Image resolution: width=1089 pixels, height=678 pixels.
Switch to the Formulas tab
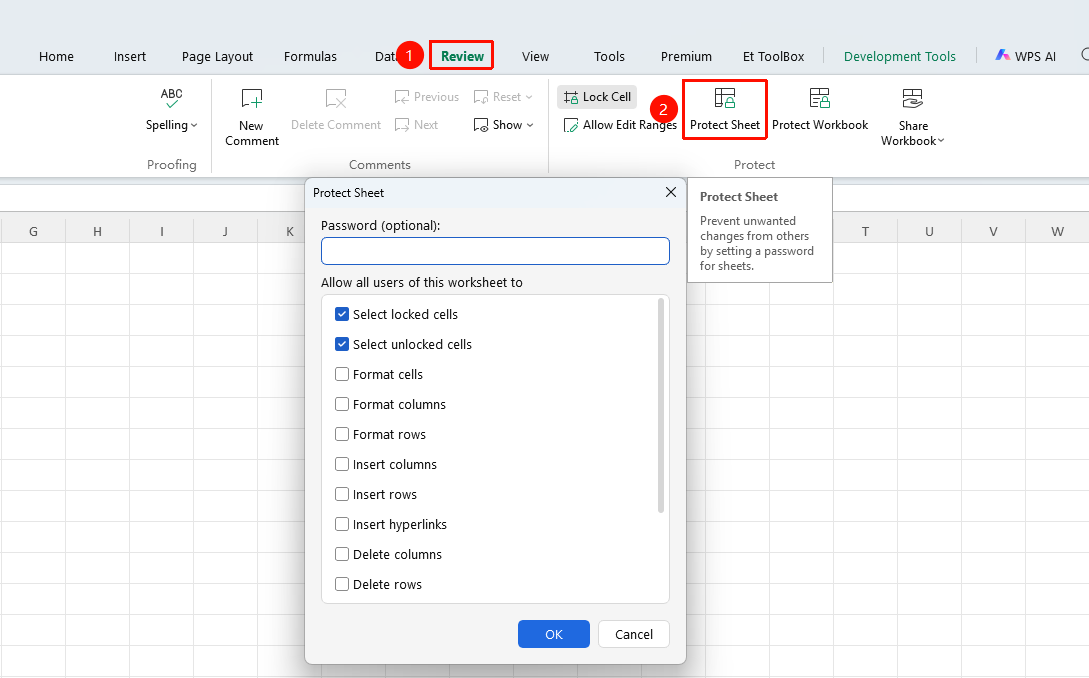[x=310, y=56]
